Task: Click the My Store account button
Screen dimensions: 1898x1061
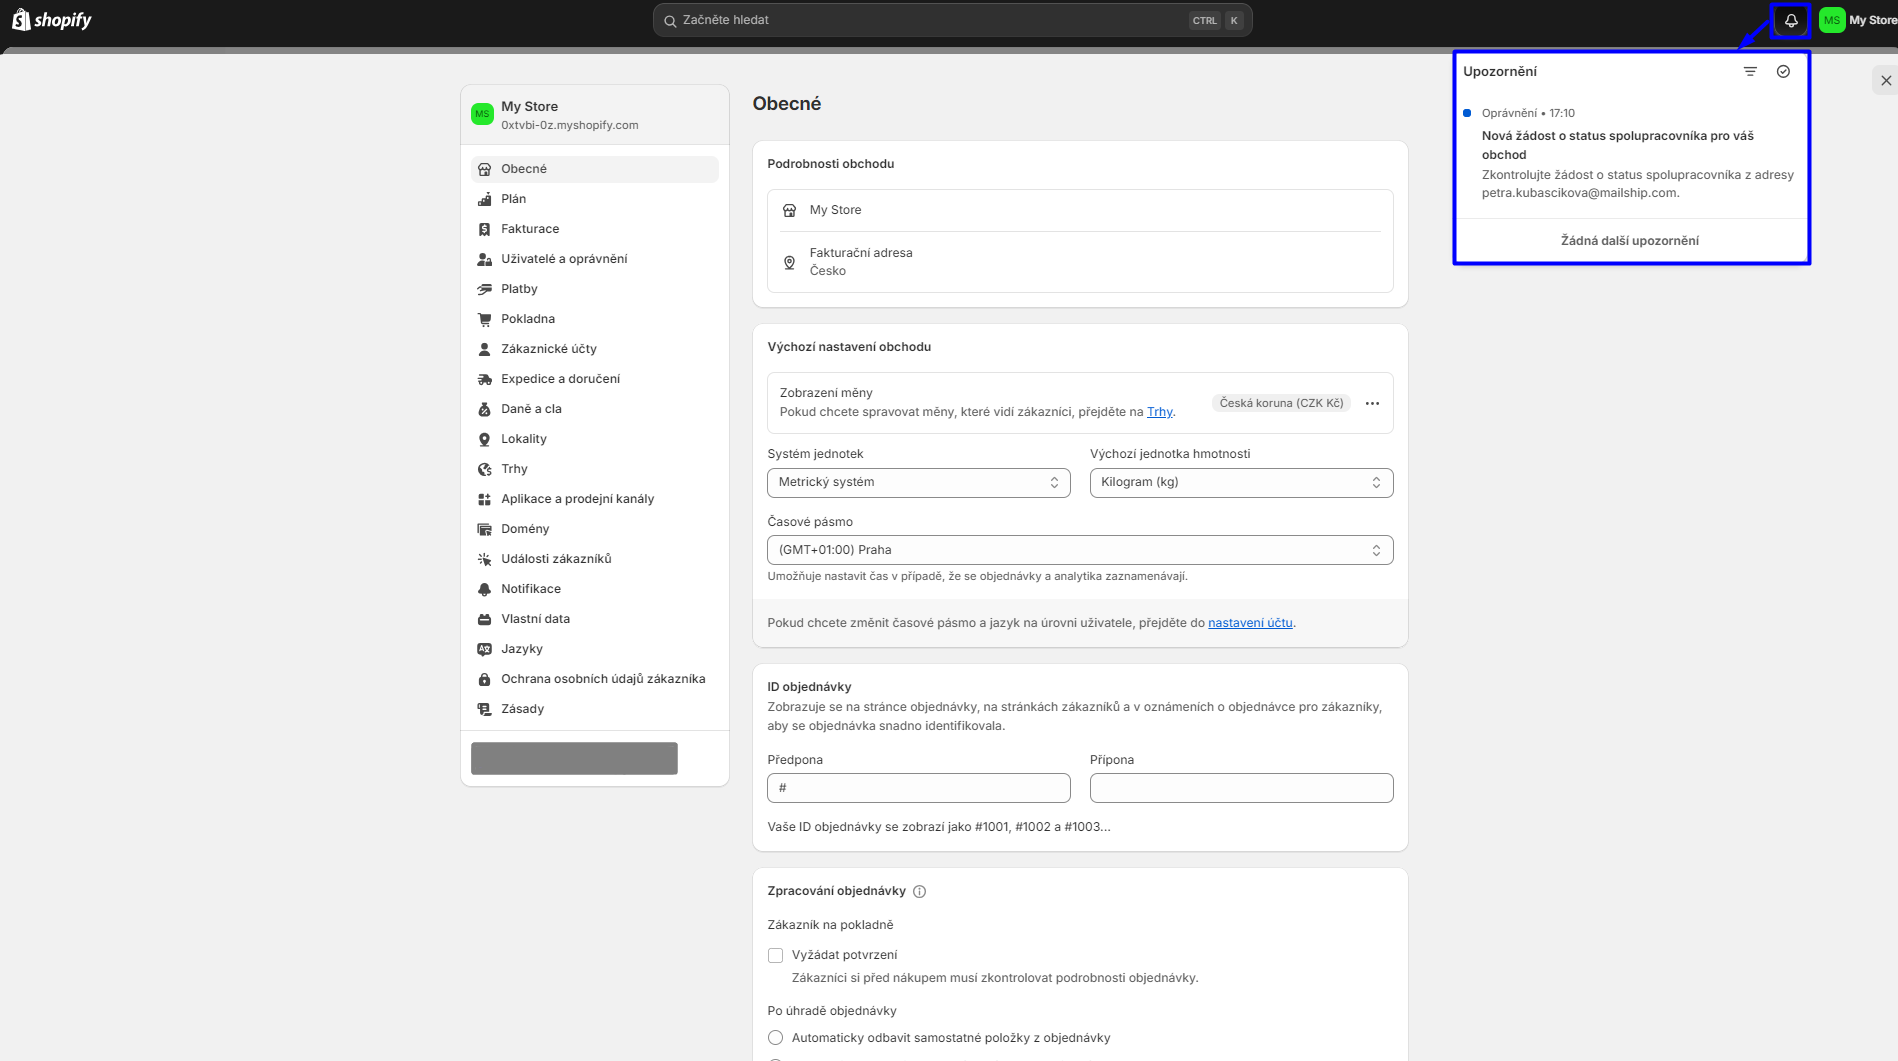Action: 1858,20
